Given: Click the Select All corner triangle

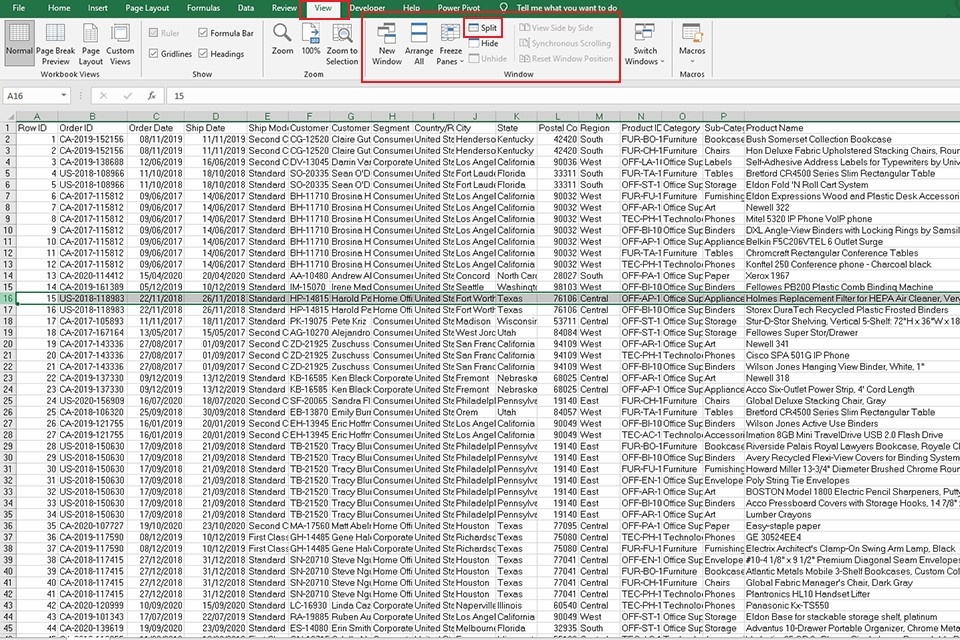Looking at the screenshot, I should (x=9, y=116).
